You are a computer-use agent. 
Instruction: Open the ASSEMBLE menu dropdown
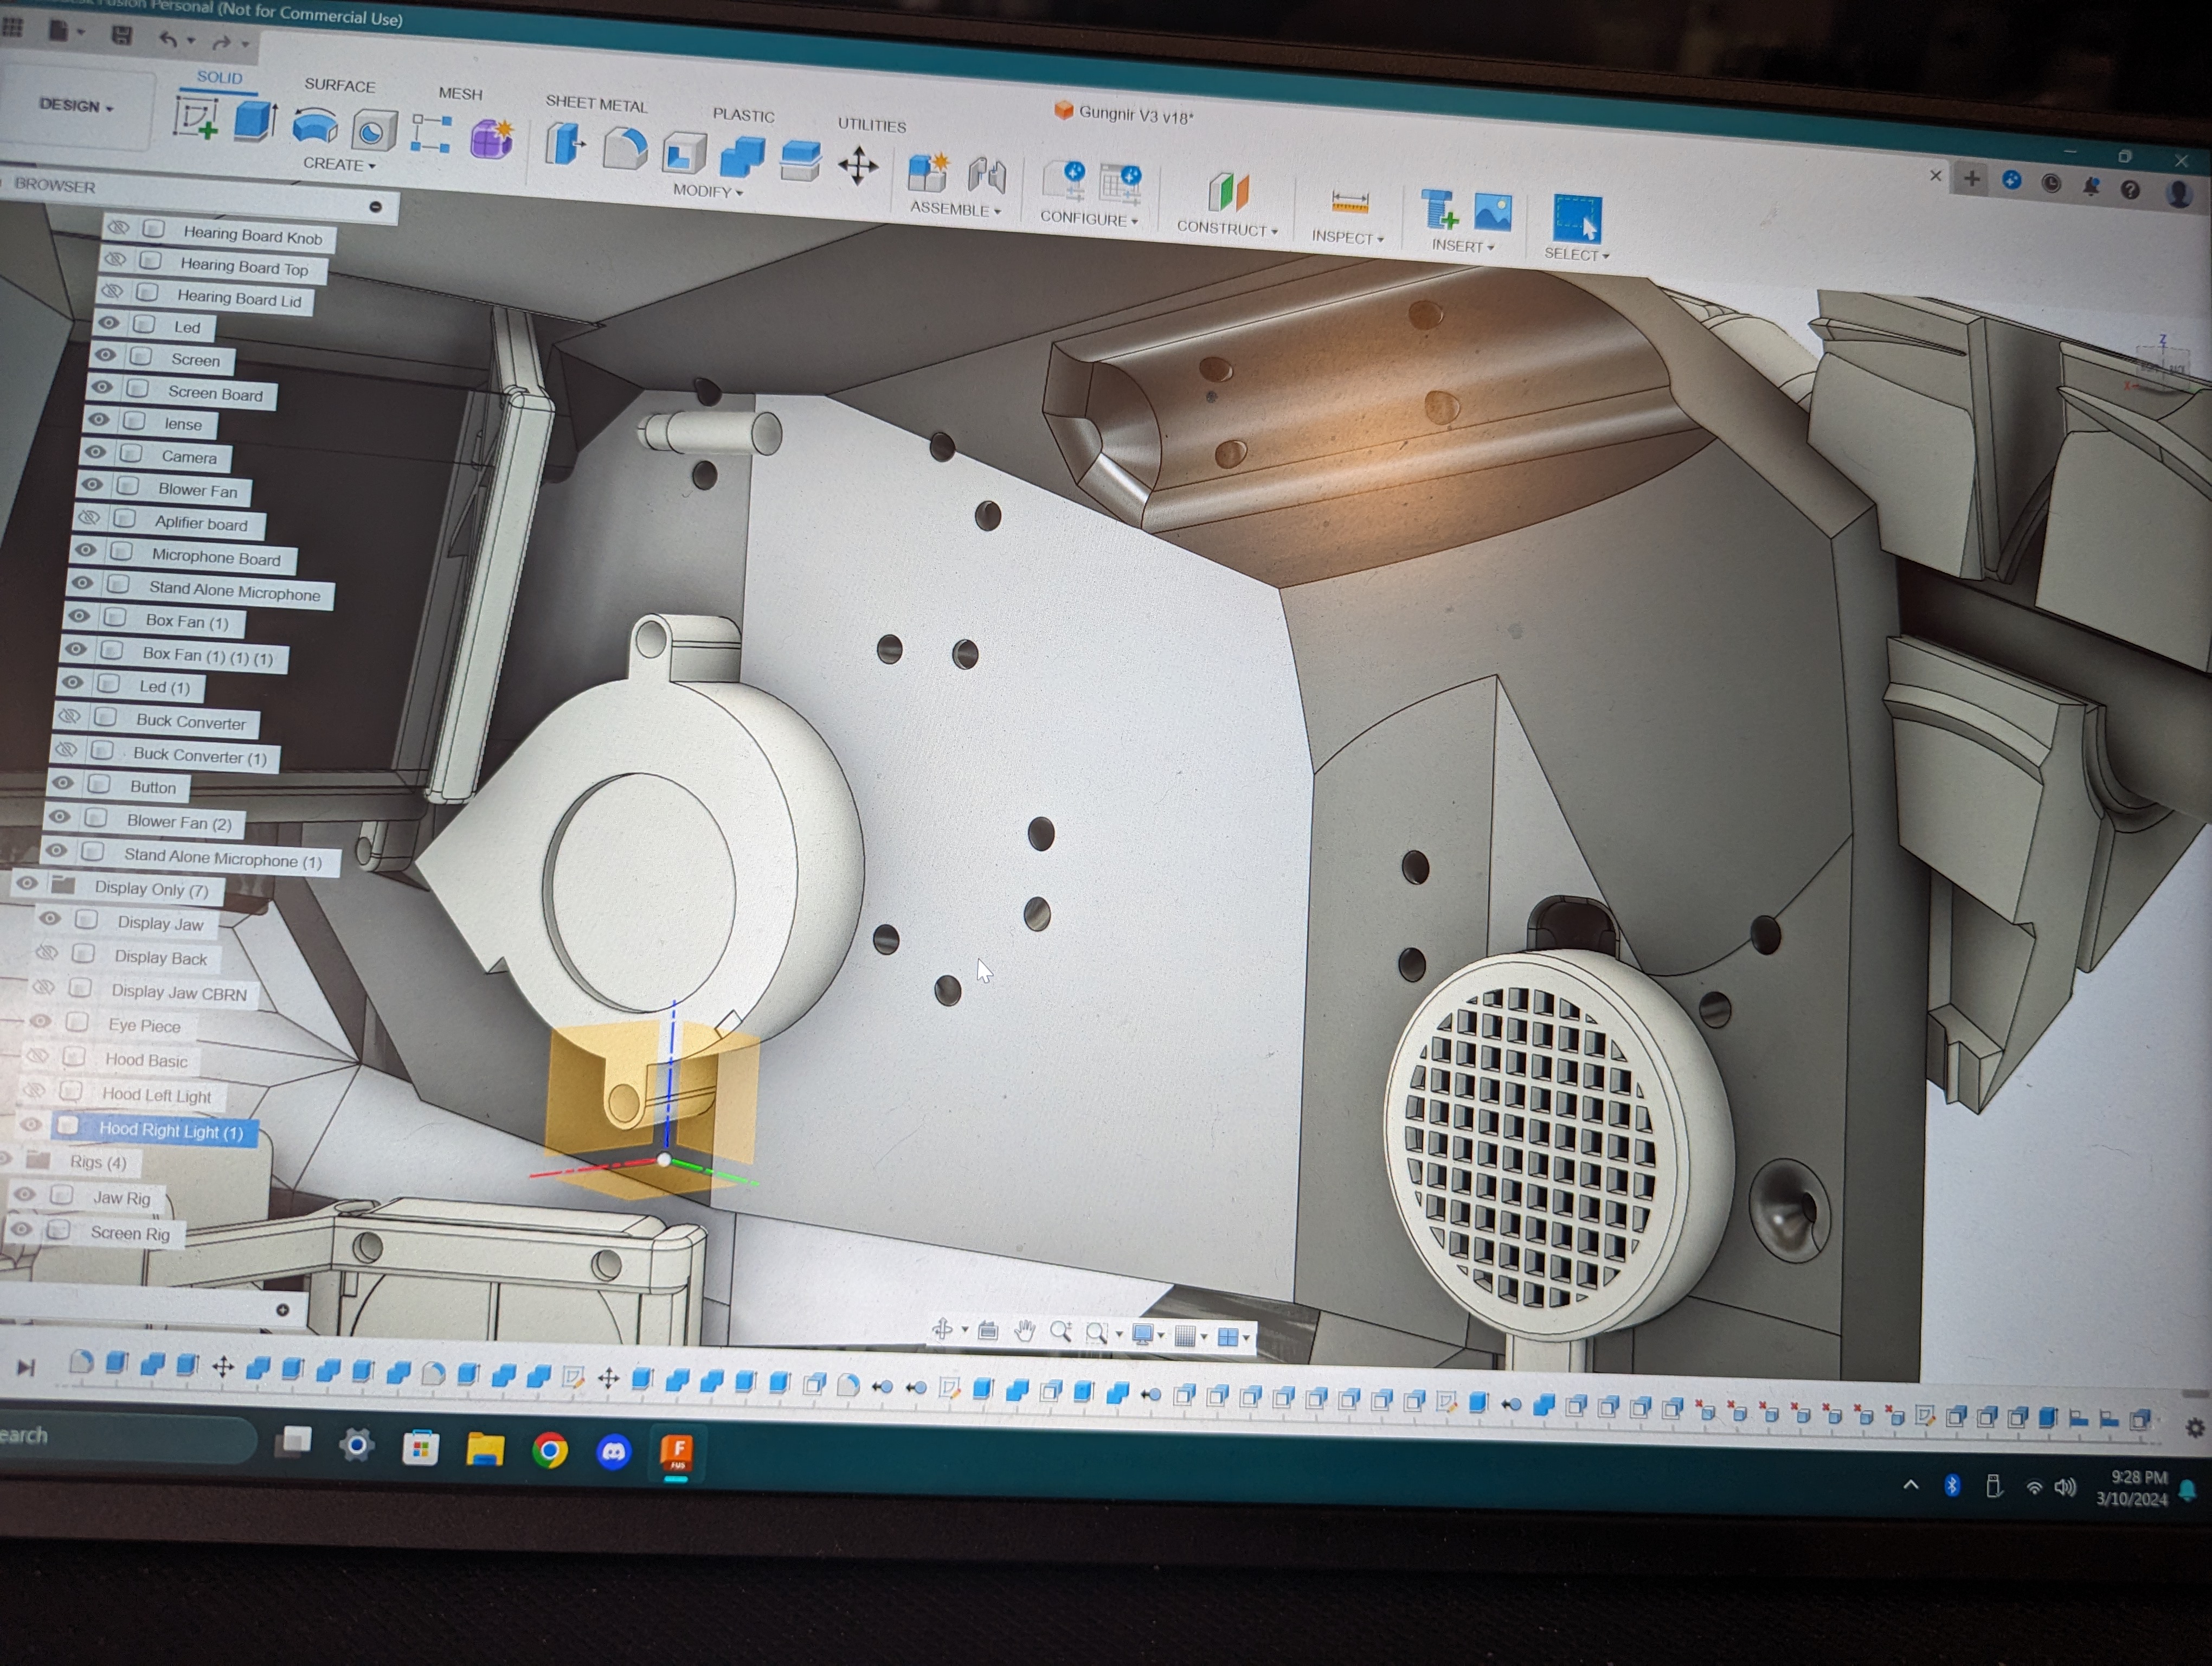(955, 209)
